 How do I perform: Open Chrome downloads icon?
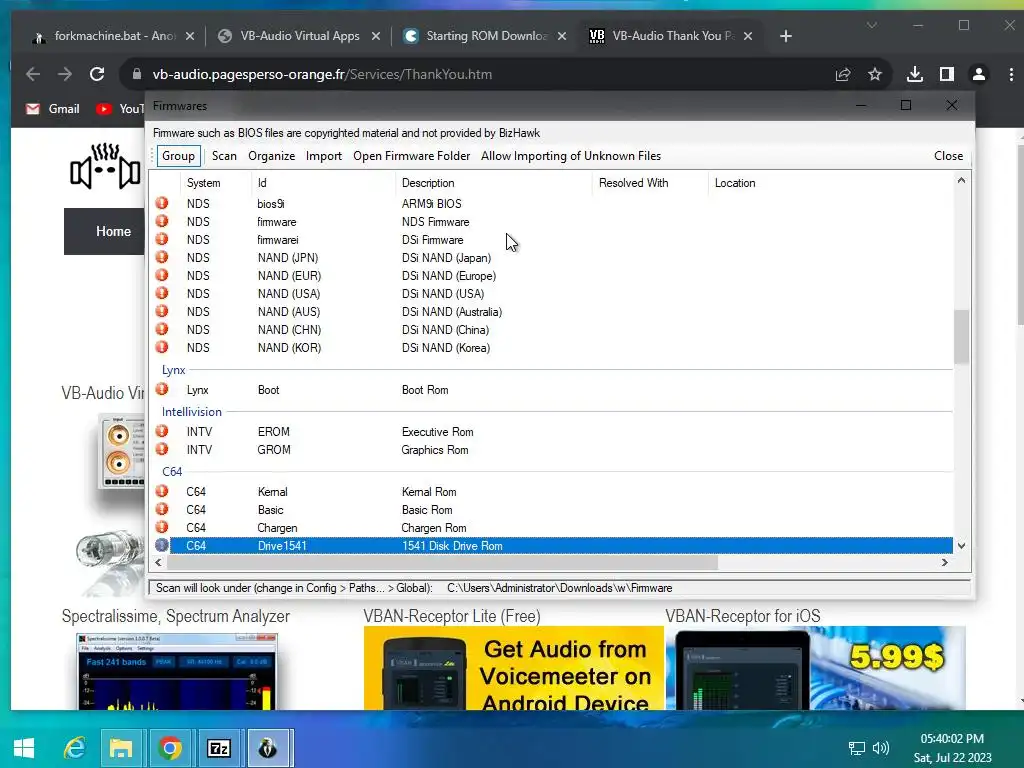point(915,74)
